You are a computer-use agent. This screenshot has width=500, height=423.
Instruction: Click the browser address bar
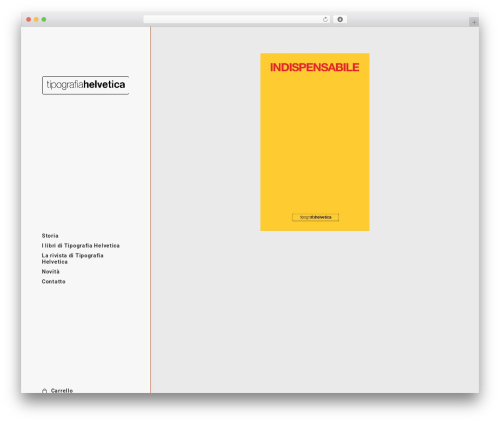click(236, 19)
